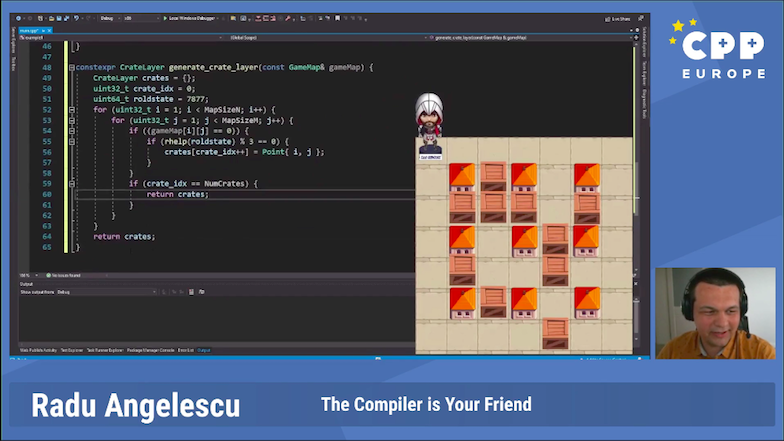Click Live Share button
The height and width of the screenshot is (441, 784).
618,19
